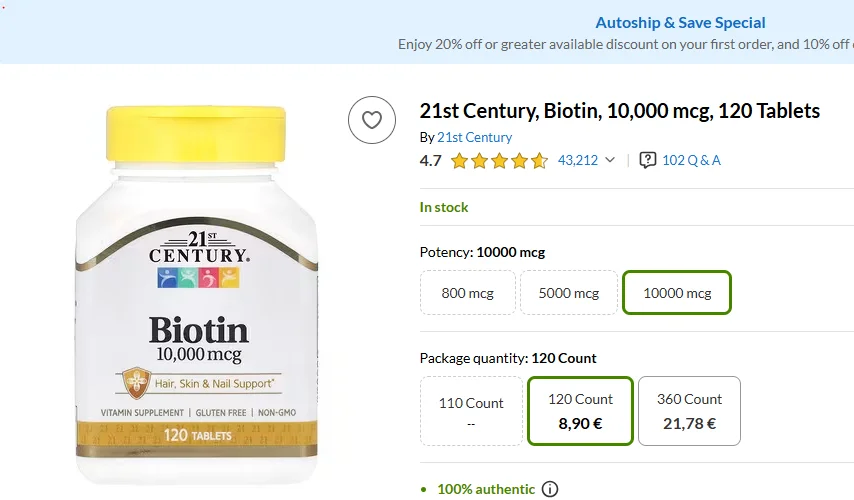Viewport: 854px width, 500px height.
Task: Click the Q&A speech bubble icon
Action: [648, 160]
